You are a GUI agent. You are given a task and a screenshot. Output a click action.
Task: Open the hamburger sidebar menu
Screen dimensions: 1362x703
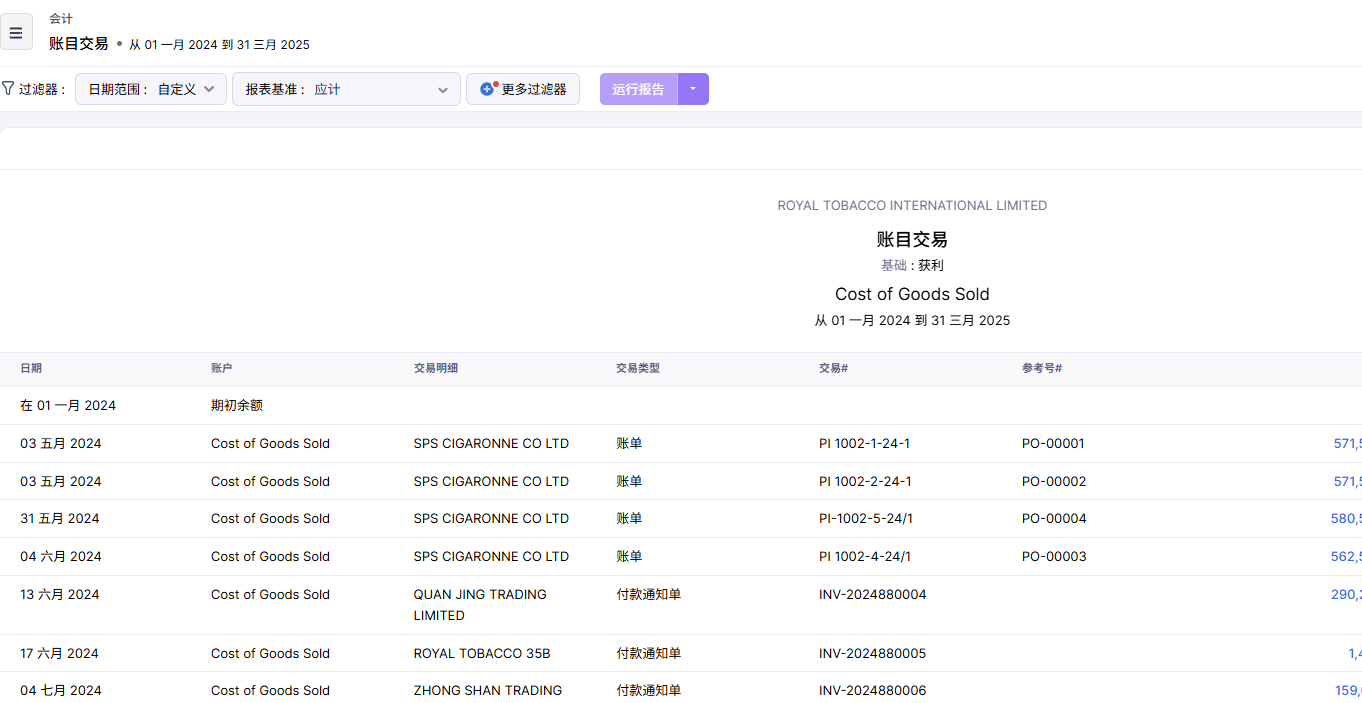coord(16,32)
